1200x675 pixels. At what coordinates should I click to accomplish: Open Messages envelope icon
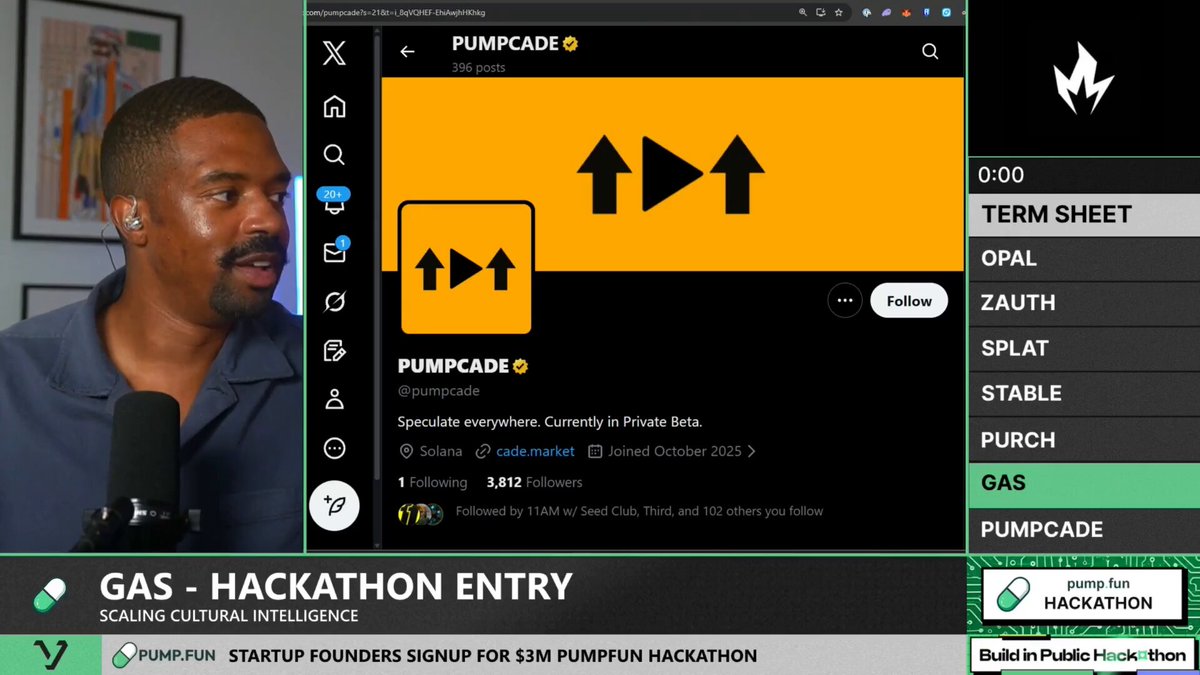coord(334,252)
